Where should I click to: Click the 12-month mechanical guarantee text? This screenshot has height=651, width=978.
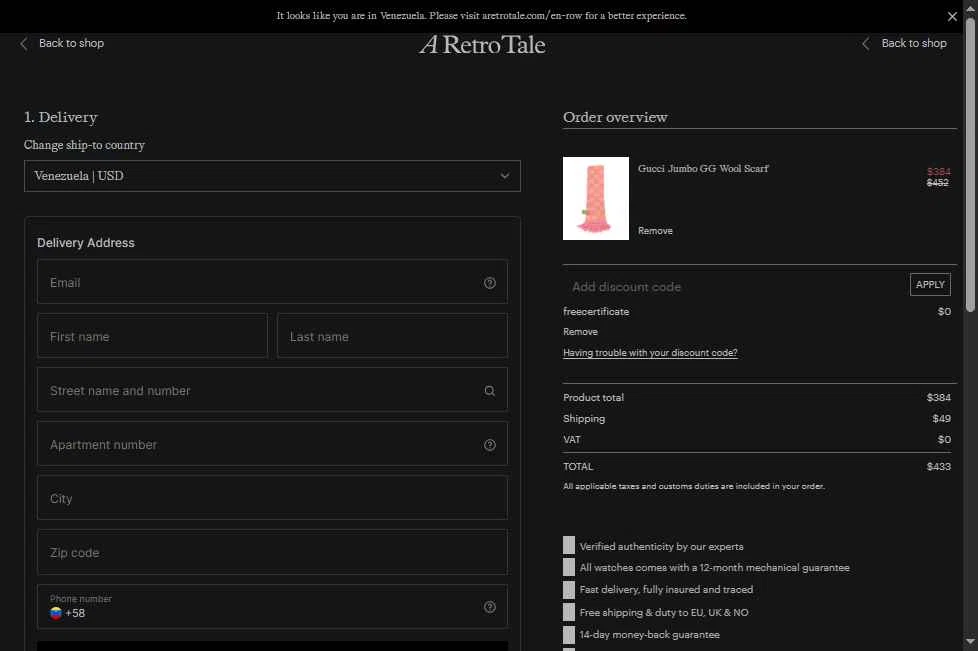714,567
